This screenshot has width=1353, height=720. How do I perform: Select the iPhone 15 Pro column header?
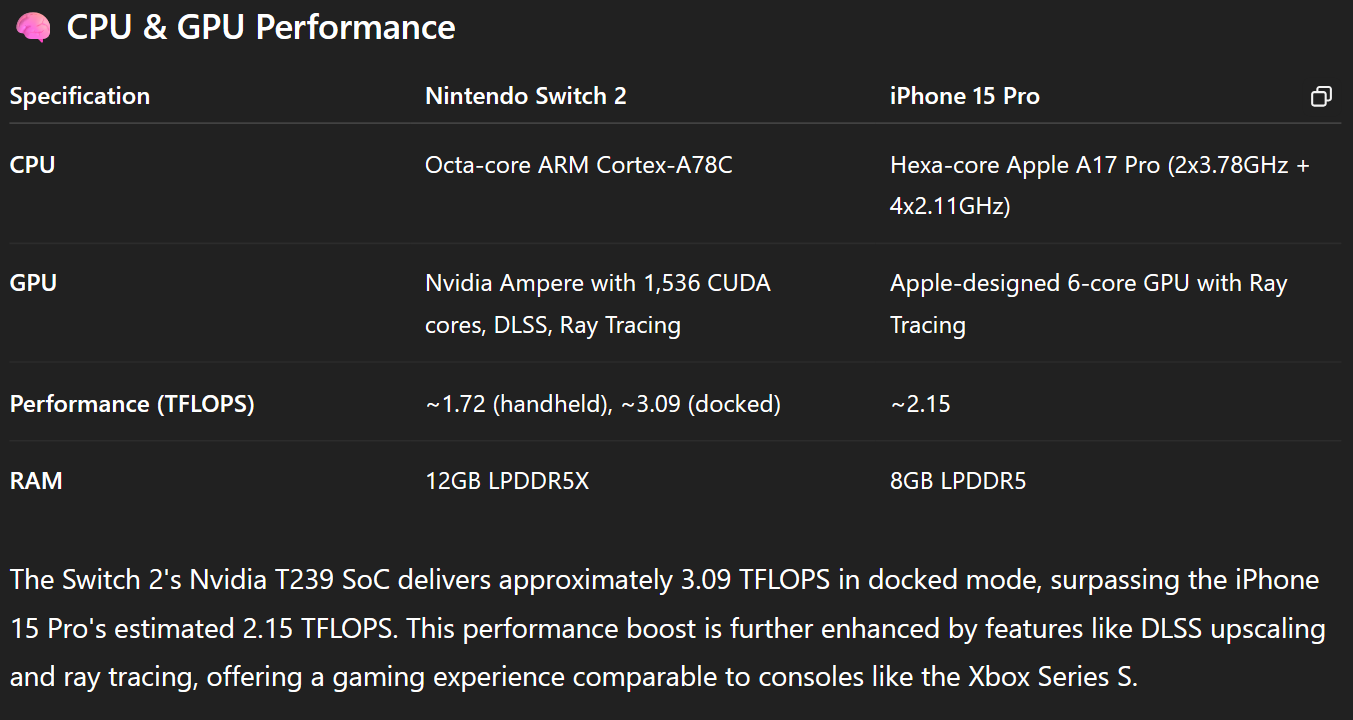pos(965,96)
